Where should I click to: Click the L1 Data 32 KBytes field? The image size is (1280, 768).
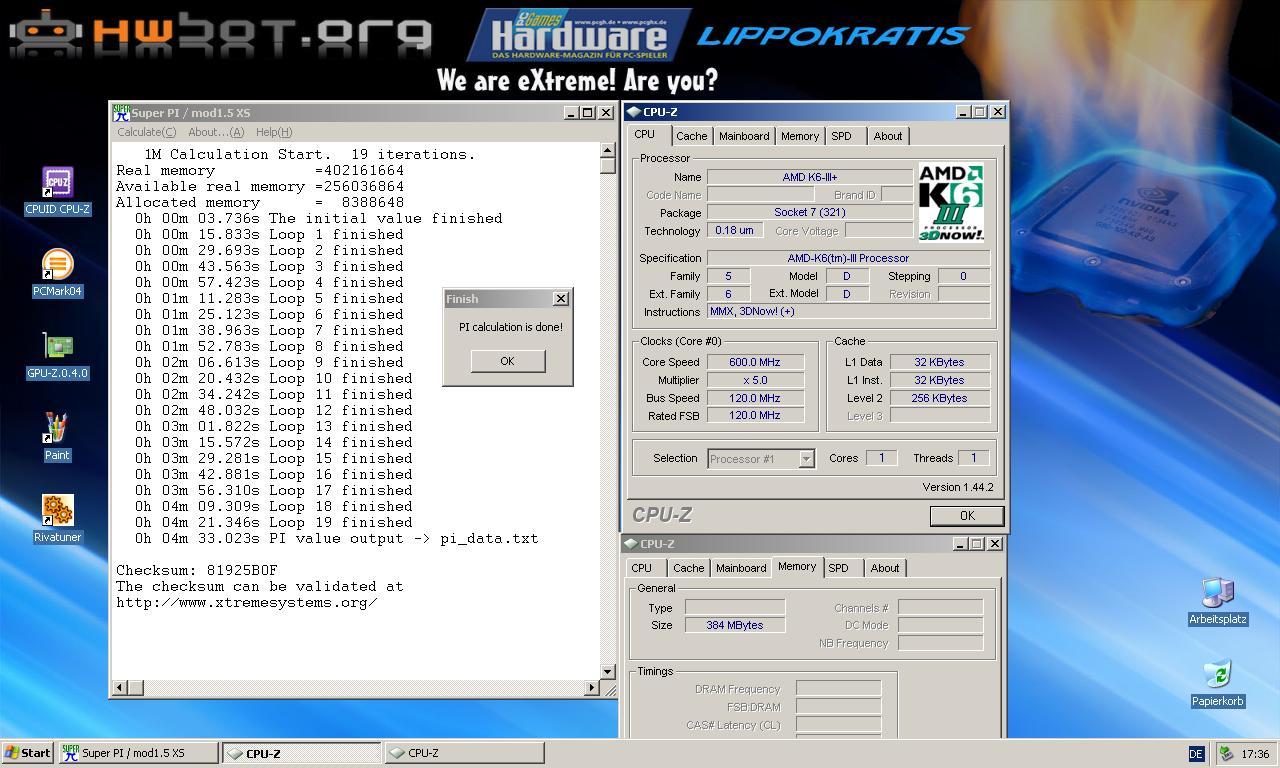click(x=940, y=362)
